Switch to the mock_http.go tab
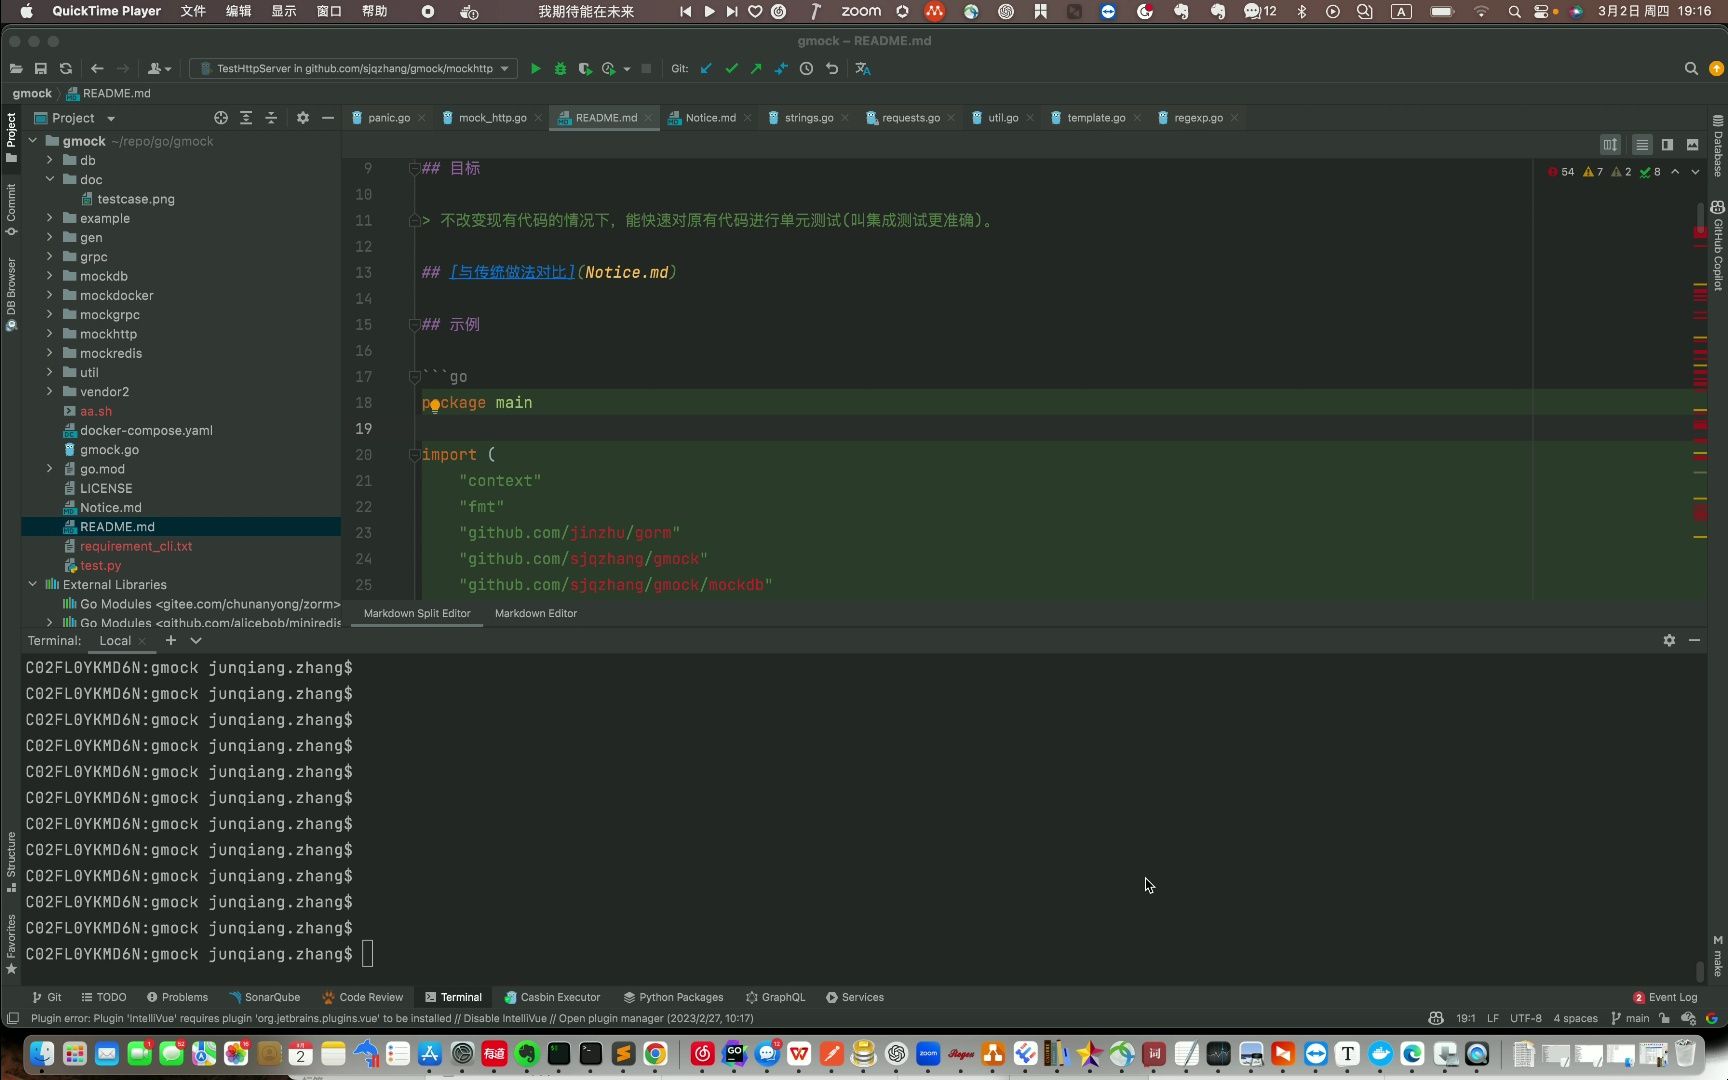 pos(492,118)
